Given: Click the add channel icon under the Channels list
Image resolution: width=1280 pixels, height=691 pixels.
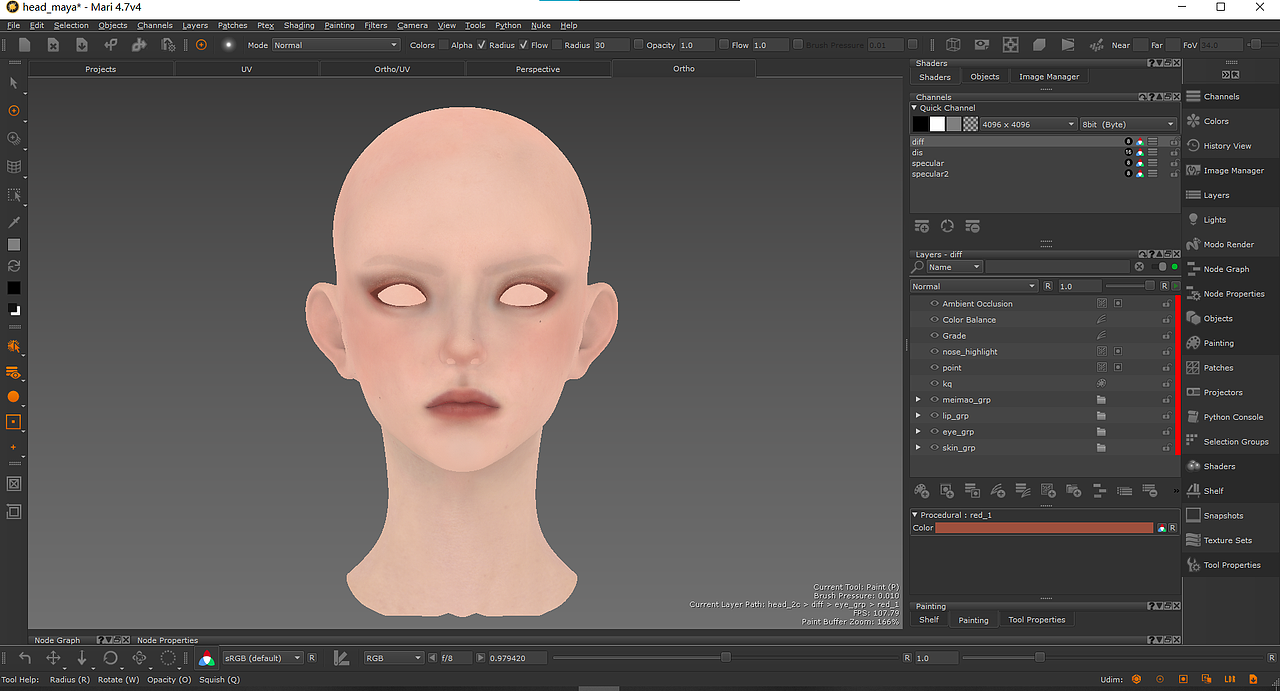Looking at the screenshot, I should tap(922, 226).
